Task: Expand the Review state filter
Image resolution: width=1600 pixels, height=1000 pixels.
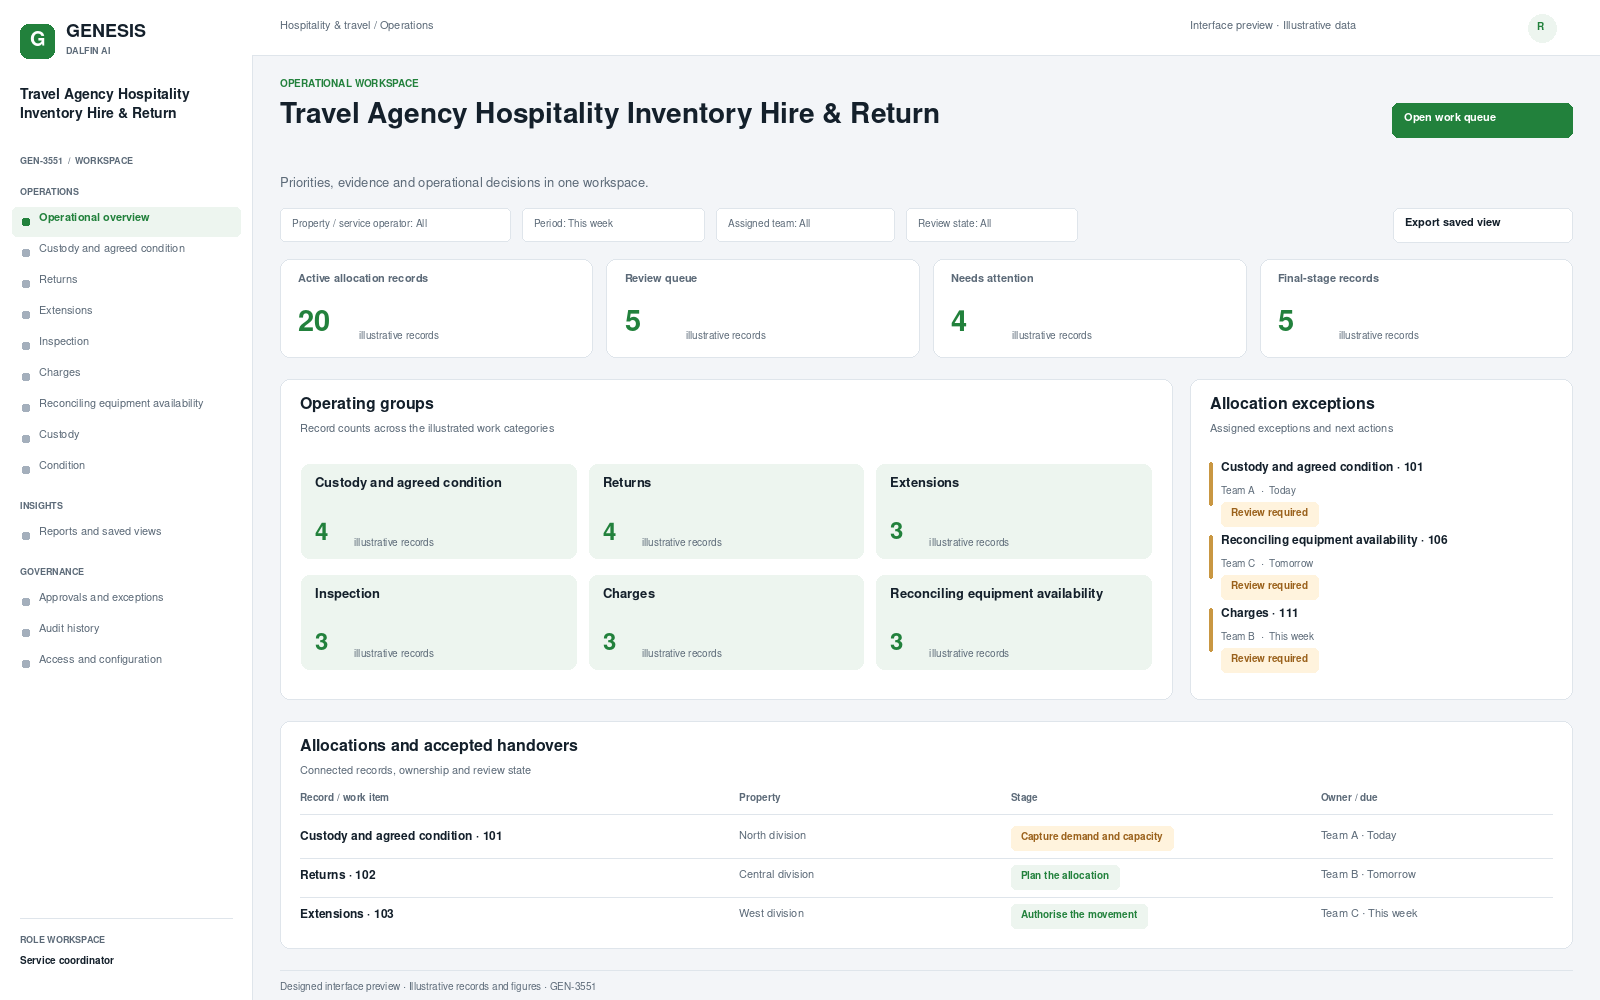Action: [x=992, y=225]
